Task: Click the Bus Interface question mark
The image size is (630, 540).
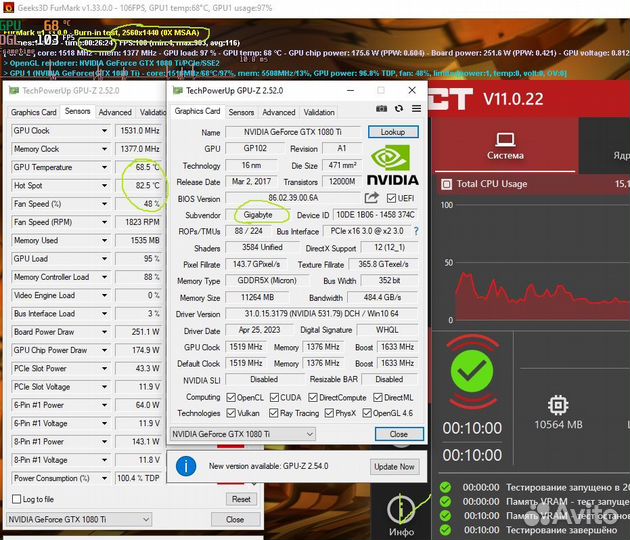Action: click(x=416, y=231)
